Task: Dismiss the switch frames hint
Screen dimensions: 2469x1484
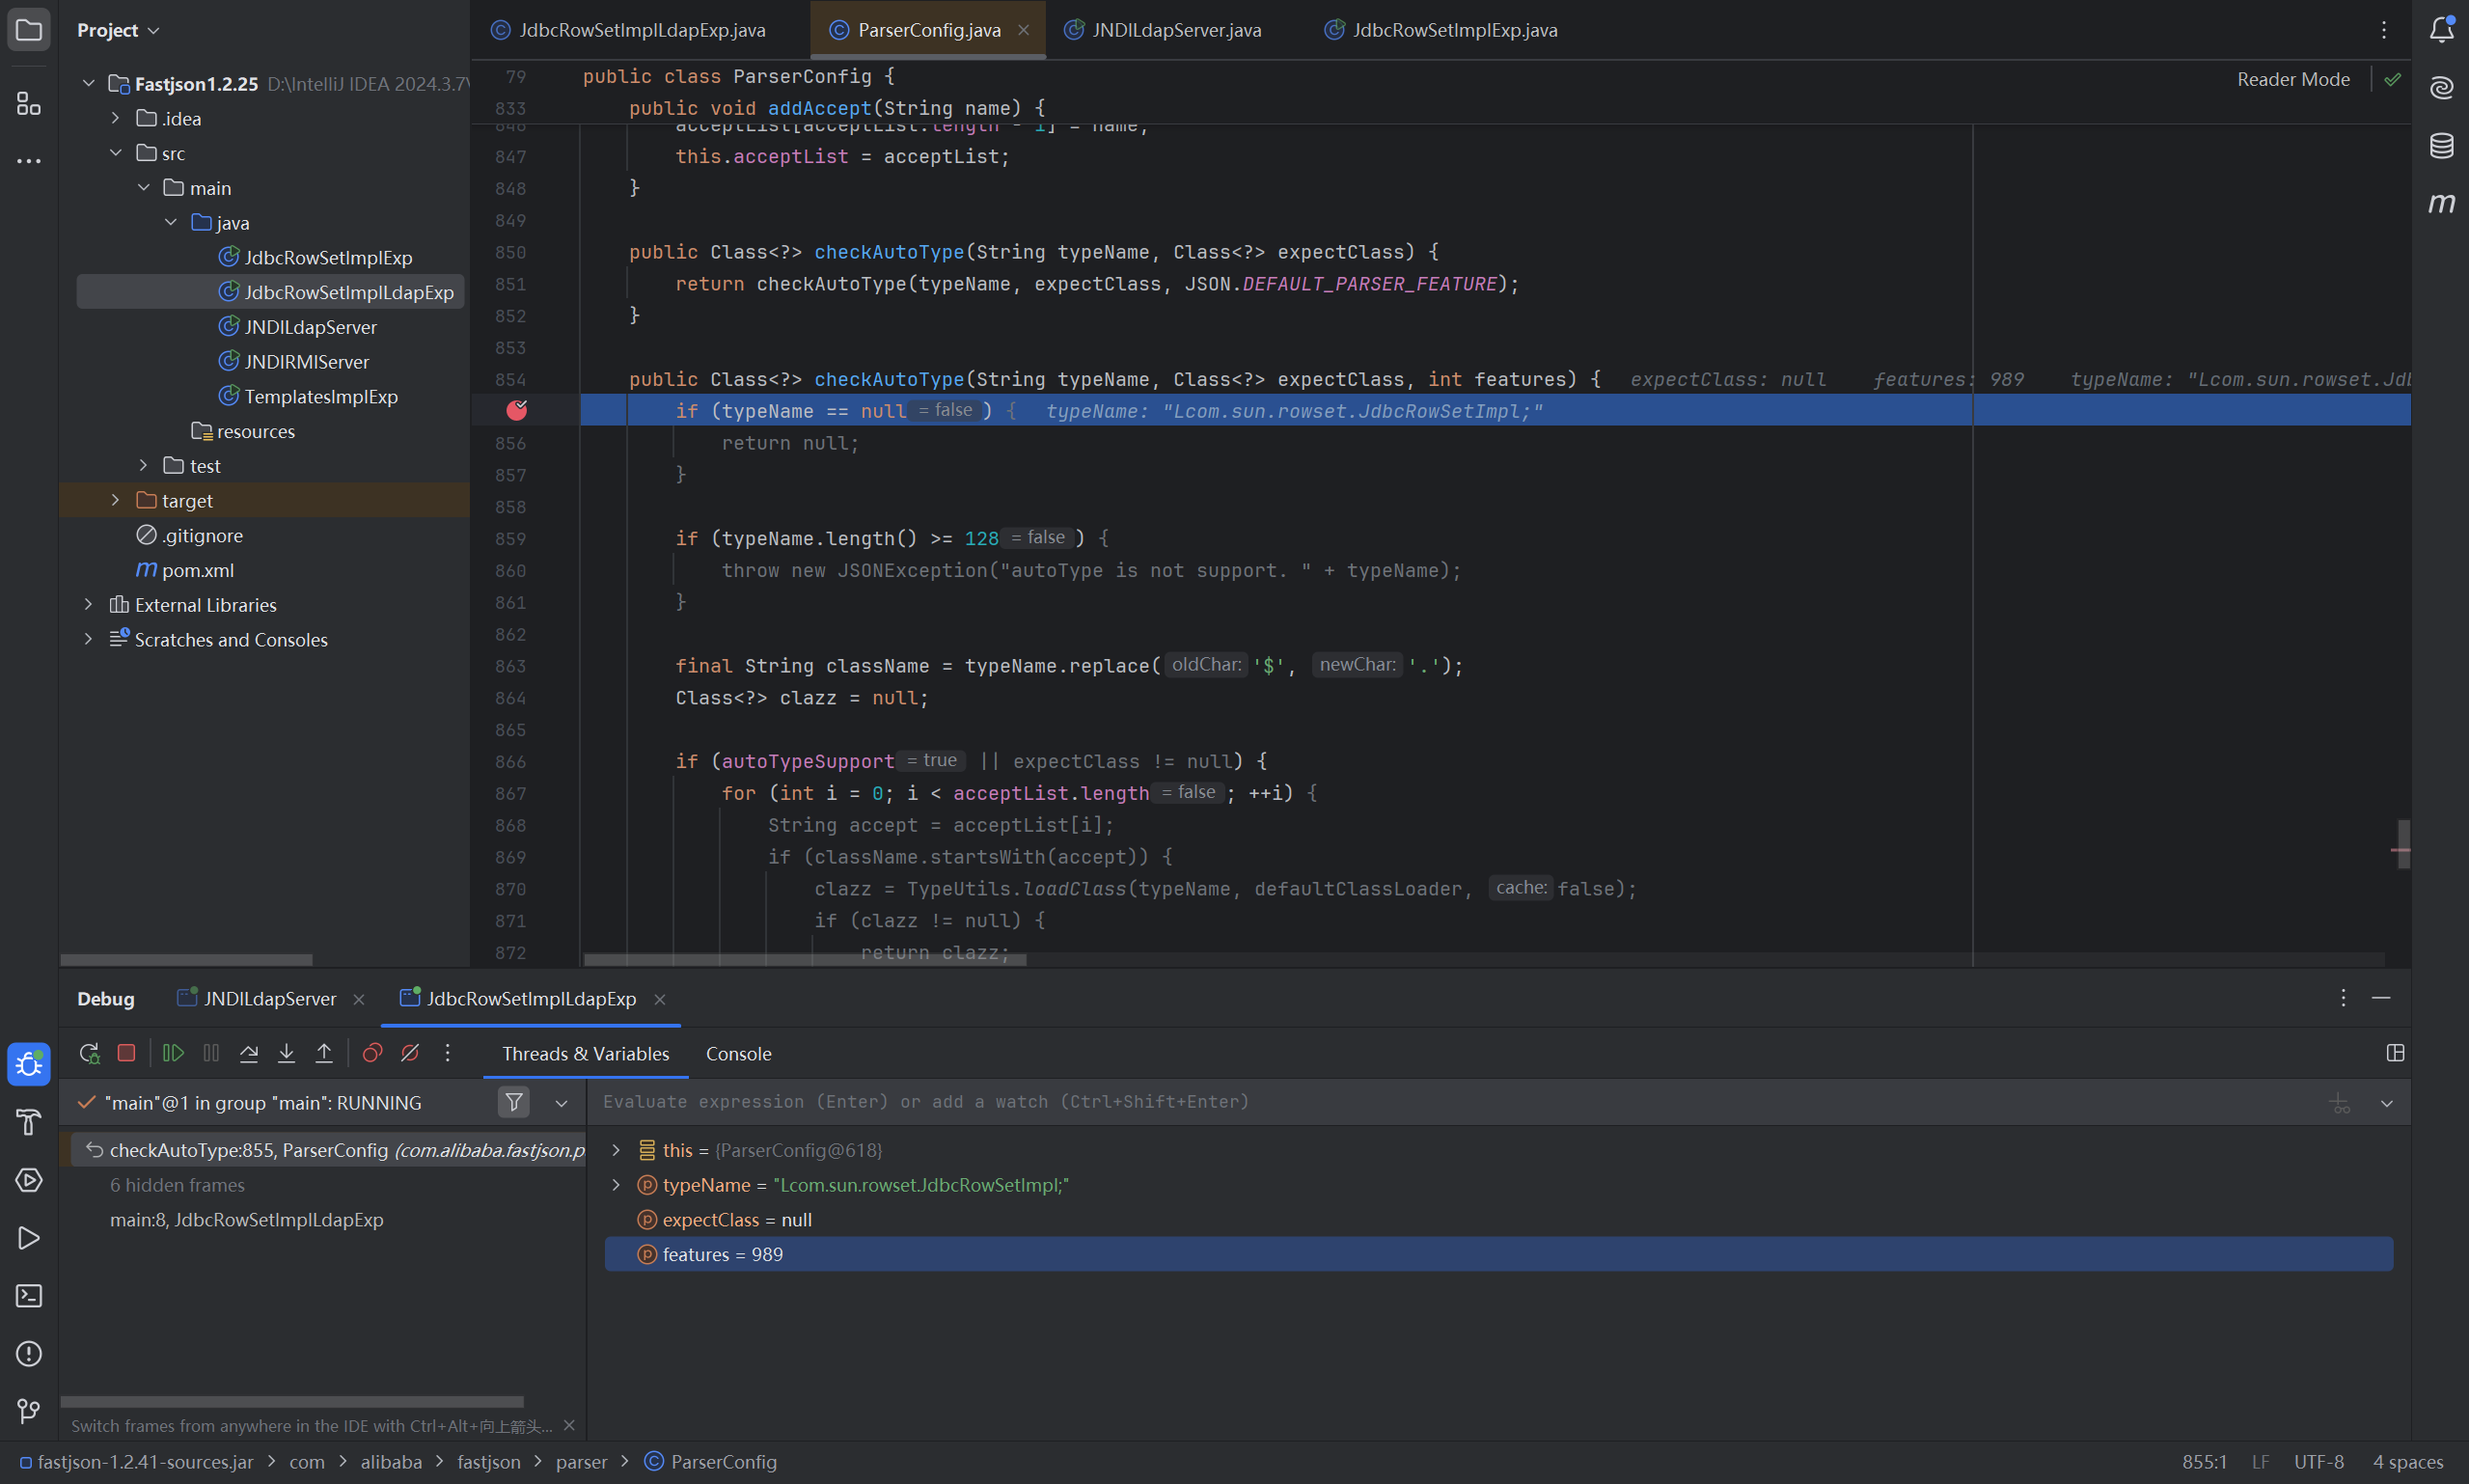Action: pos(569,1425)
